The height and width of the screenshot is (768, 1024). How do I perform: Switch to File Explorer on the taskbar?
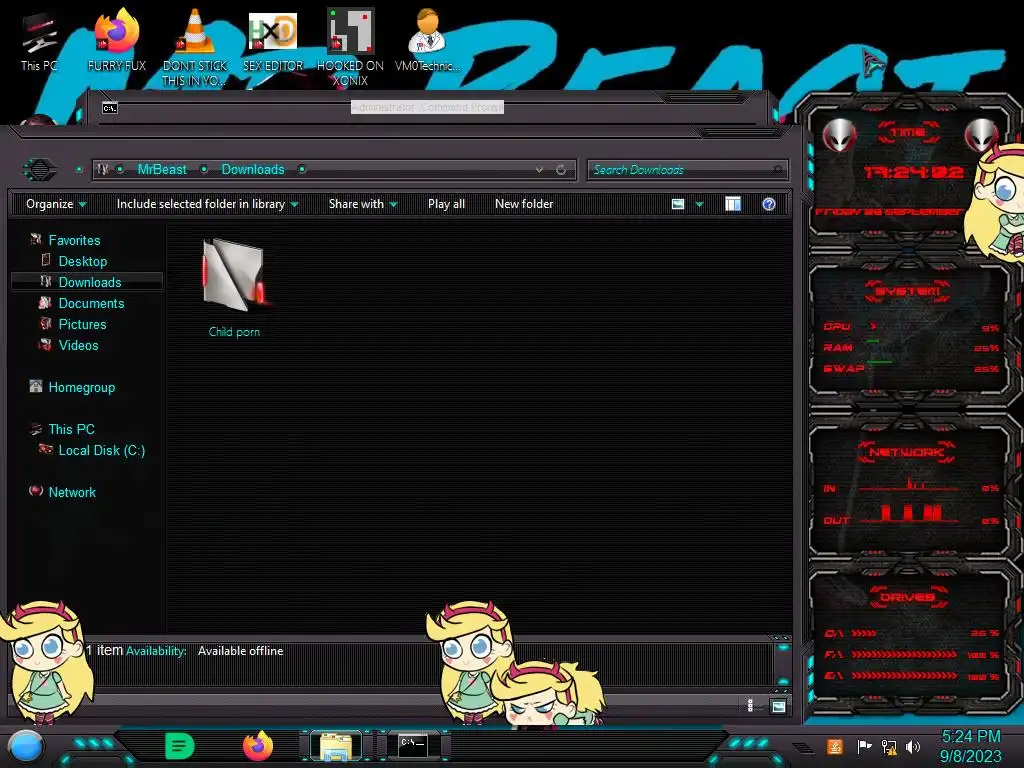(x=336, y=746)
